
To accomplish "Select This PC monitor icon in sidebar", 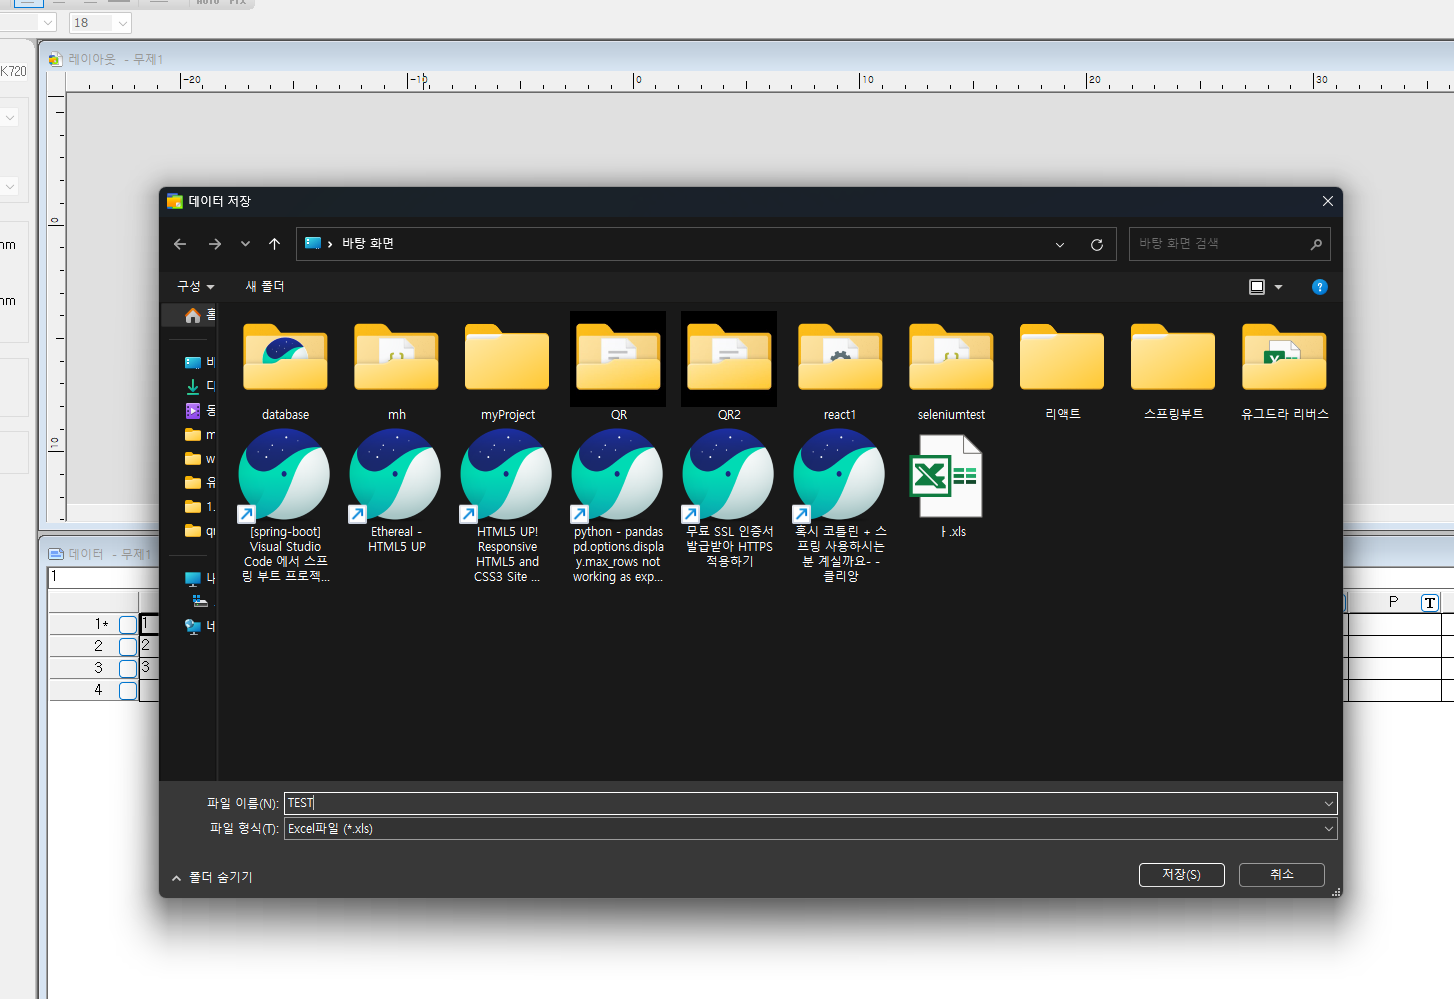I will [x=193, y=578].
